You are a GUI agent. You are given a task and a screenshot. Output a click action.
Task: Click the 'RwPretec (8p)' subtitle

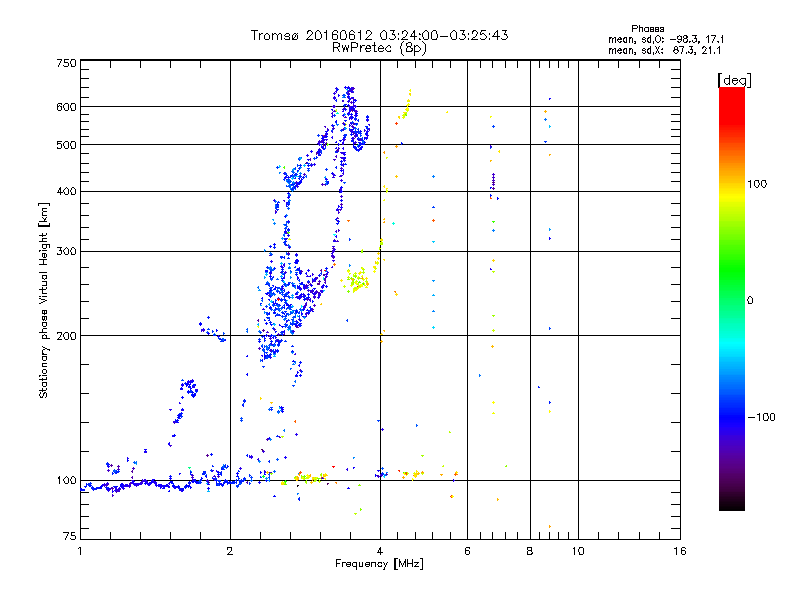click(379, 48)
